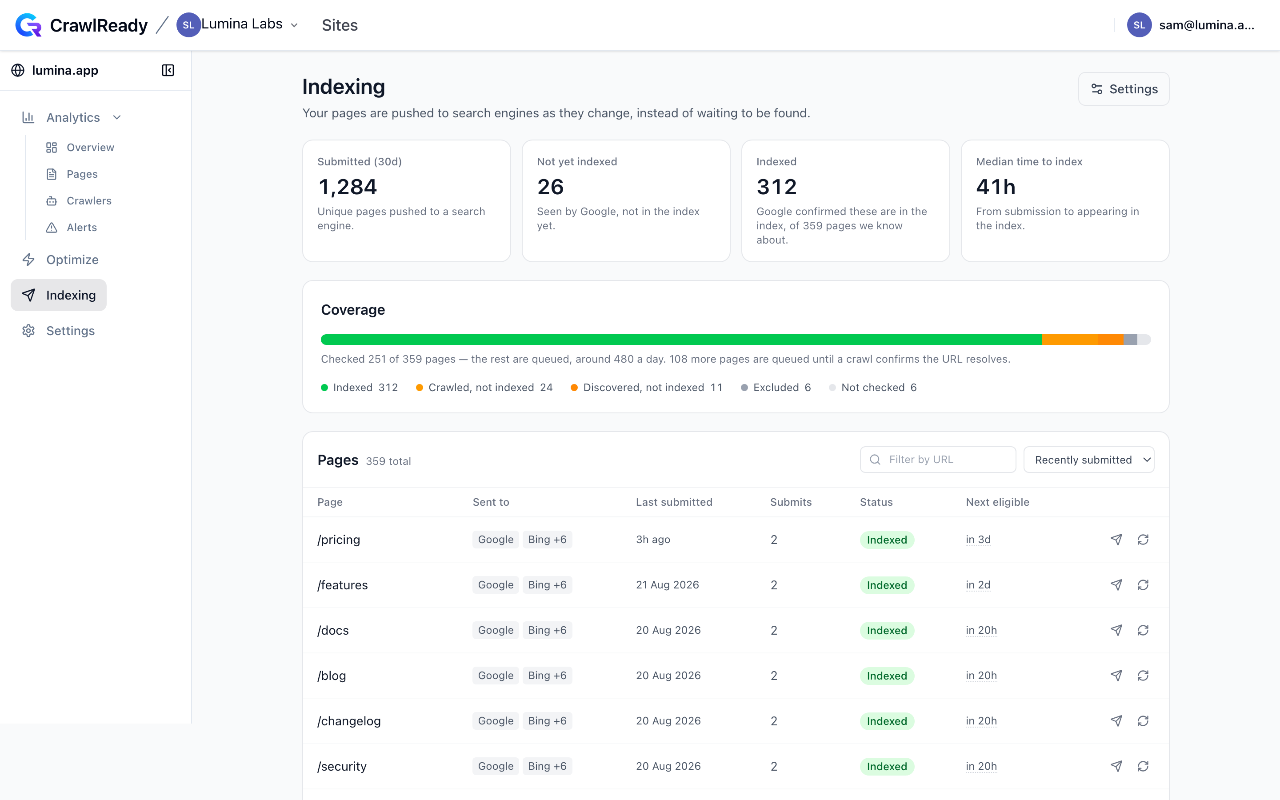Image resolution: width=1280 pixels, height=800 pixels.
Task: Refresh status for /security row
Action: [x=1143, y=766]
